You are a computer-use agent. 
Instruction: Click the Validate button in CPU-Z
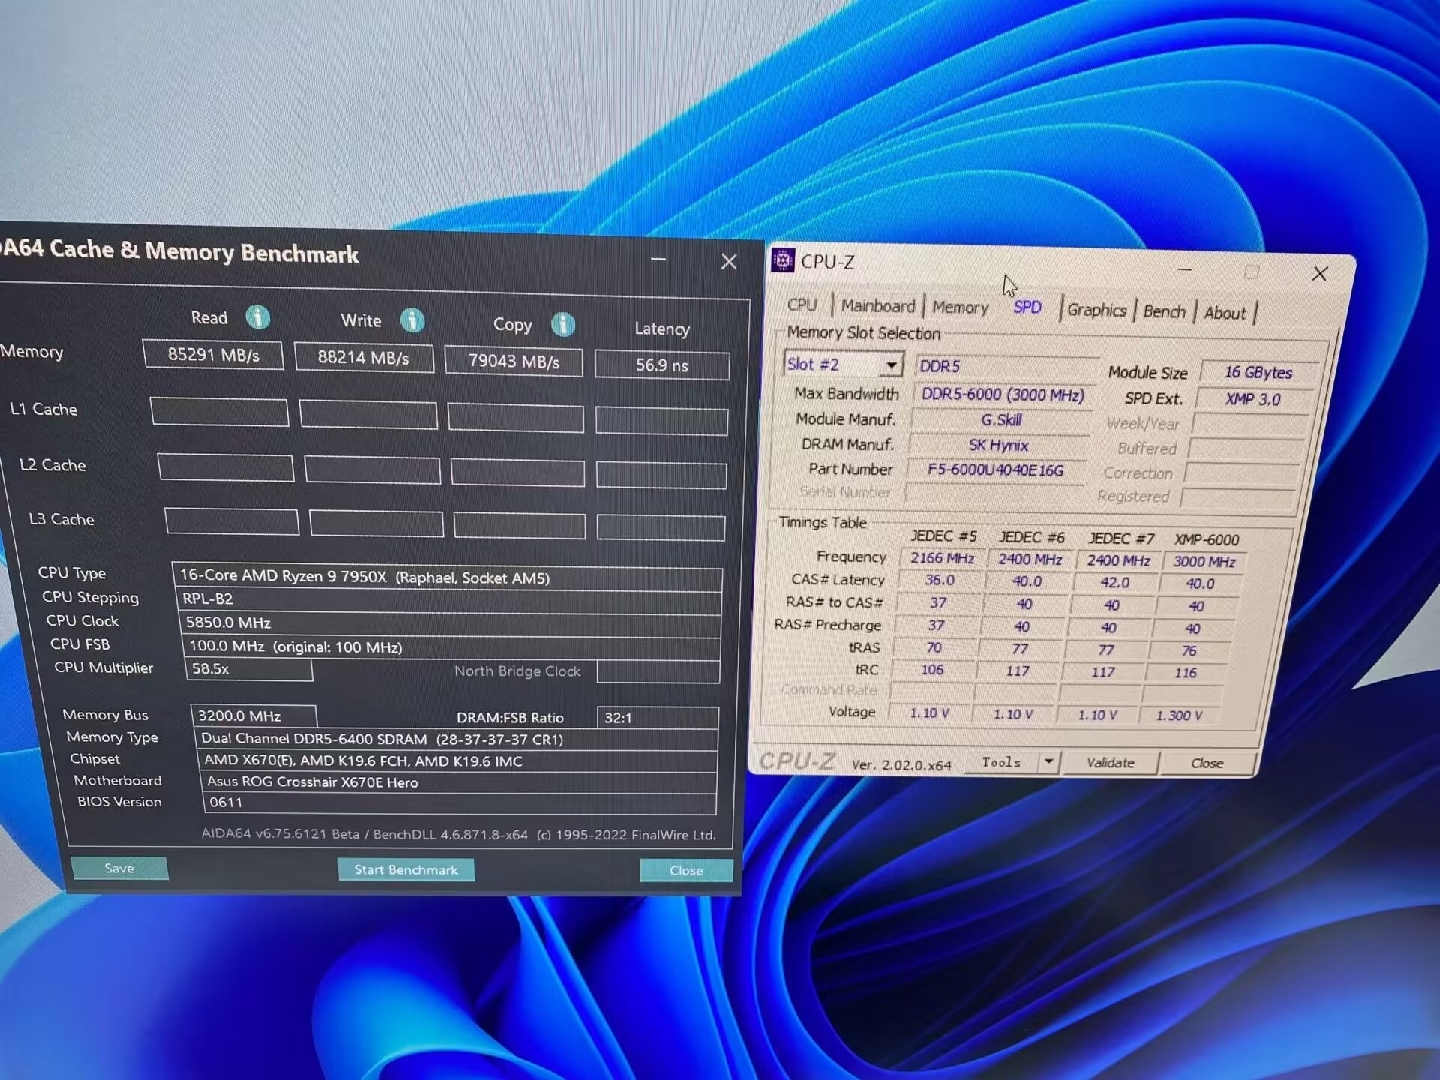point(1111,763)
